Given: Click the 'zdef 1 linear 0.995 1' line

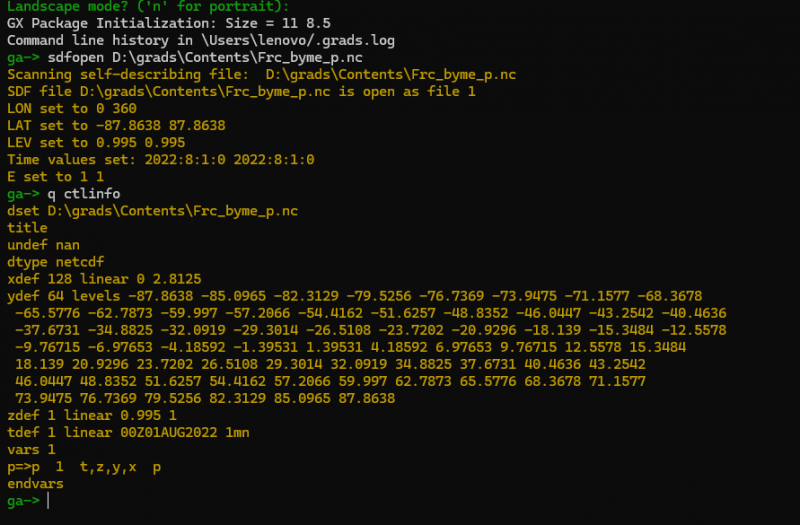Looking at the screenshot, I should point(90,415).
